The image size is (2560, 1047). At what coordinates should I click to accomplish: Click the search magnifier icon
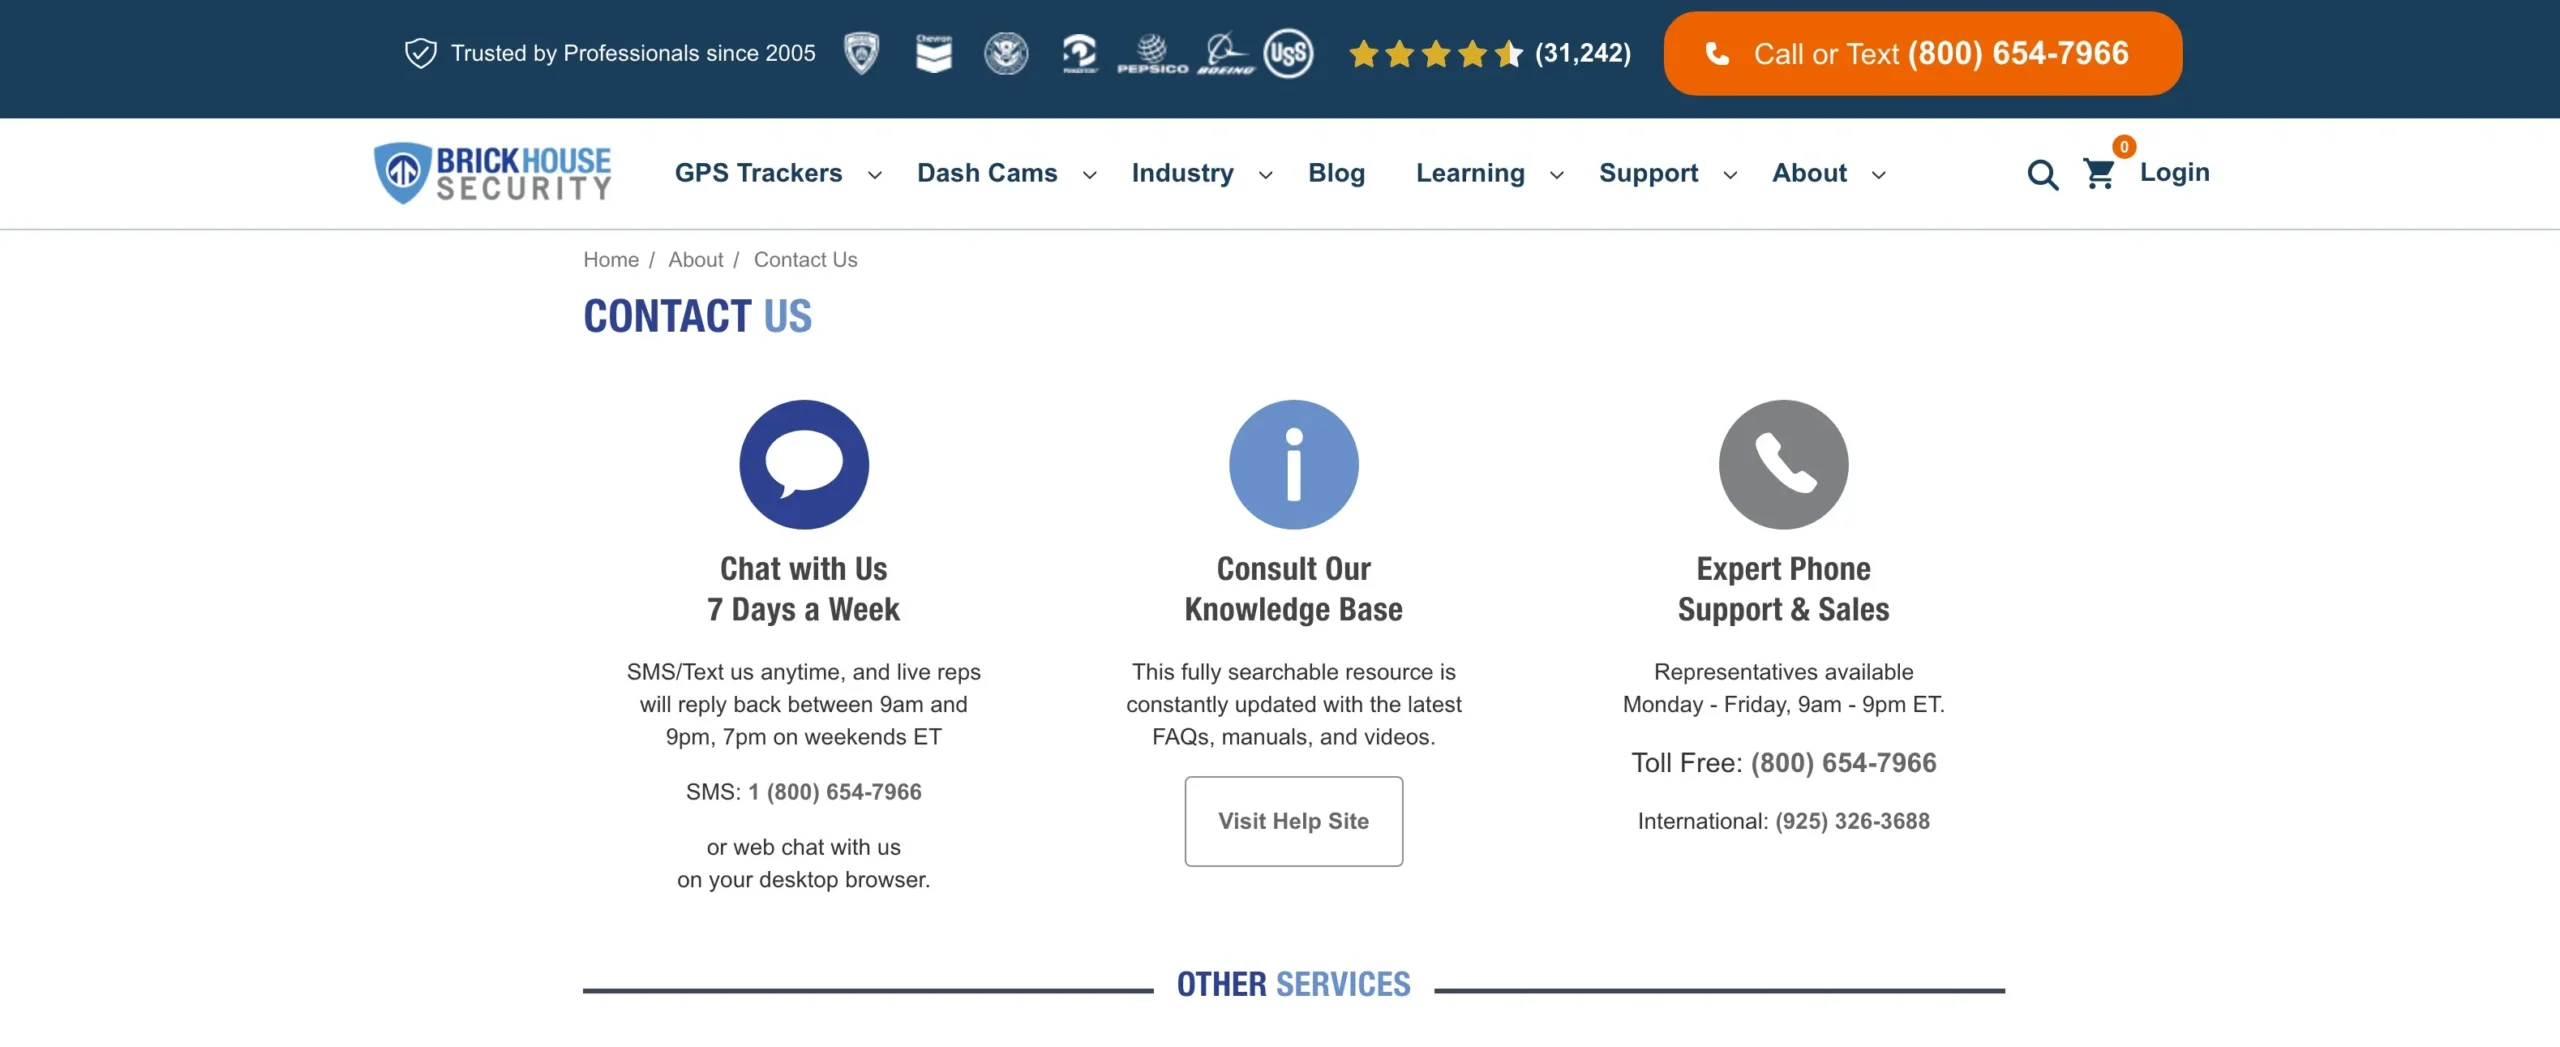pyautogui.click(x=2042, y=175)
